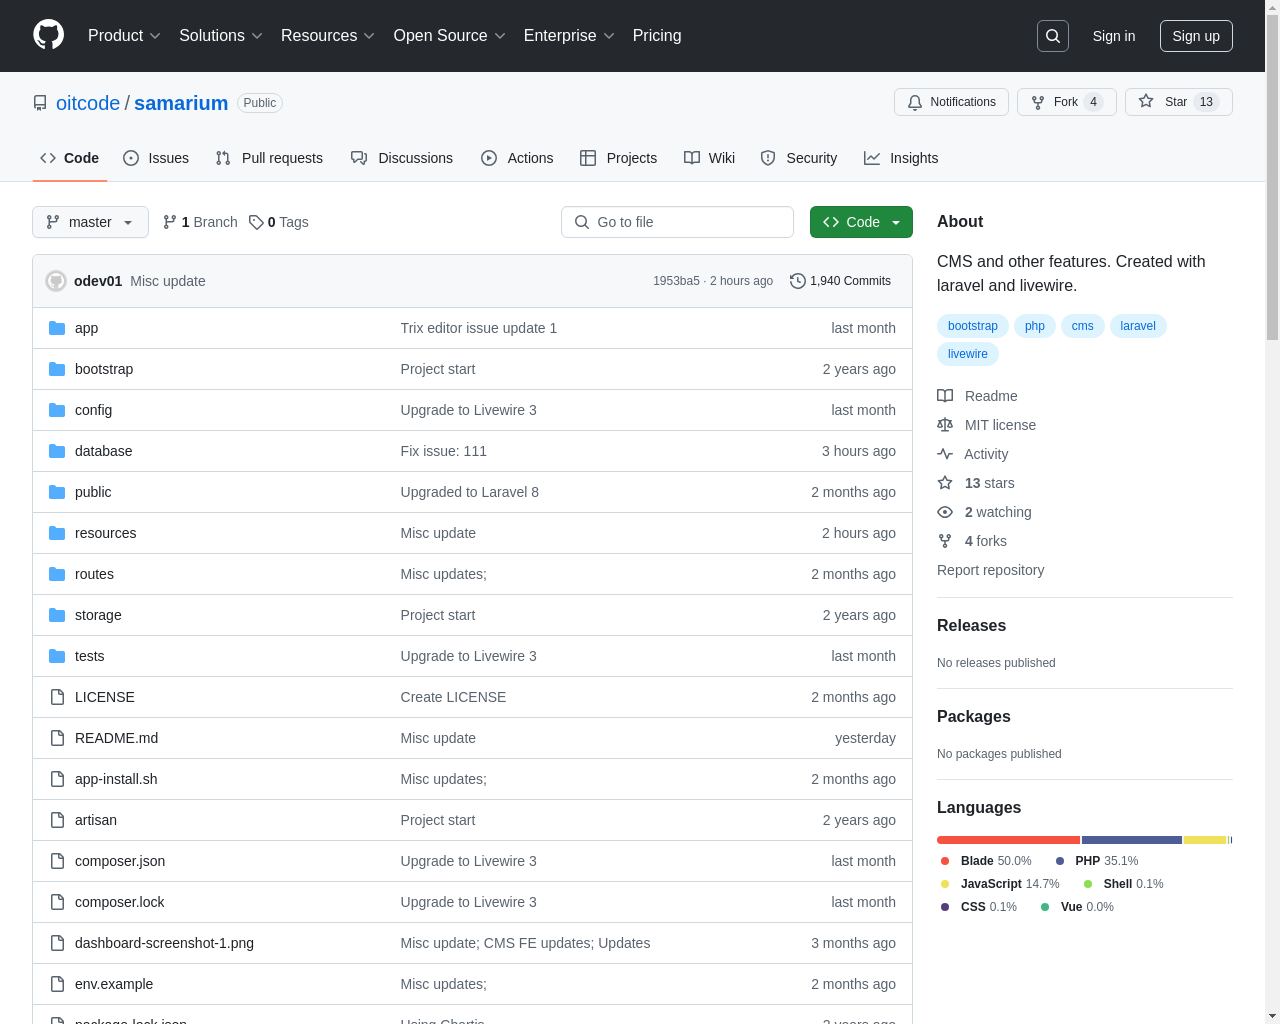This screenshot has height=1024, width=1280.
Task: Click the JavaScript yellow language bar segment
Action: pyautogui.click(x=1205, y=840)
